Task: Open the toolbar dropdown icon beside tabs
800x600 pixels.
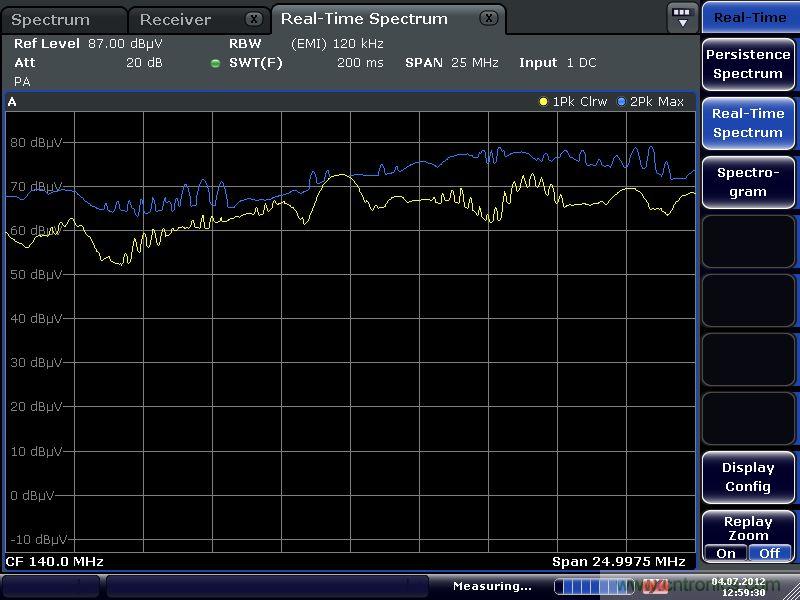Action: point(682,17)
